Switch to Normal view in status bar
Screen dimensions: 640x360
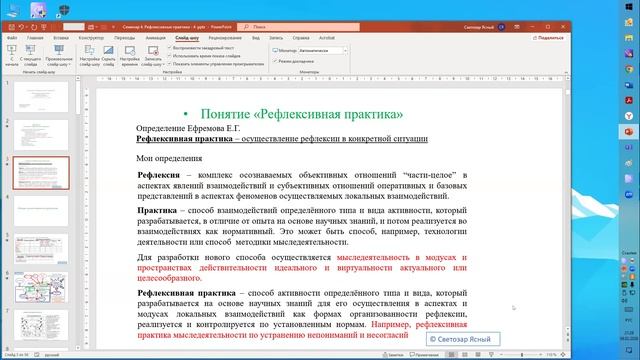451,355
